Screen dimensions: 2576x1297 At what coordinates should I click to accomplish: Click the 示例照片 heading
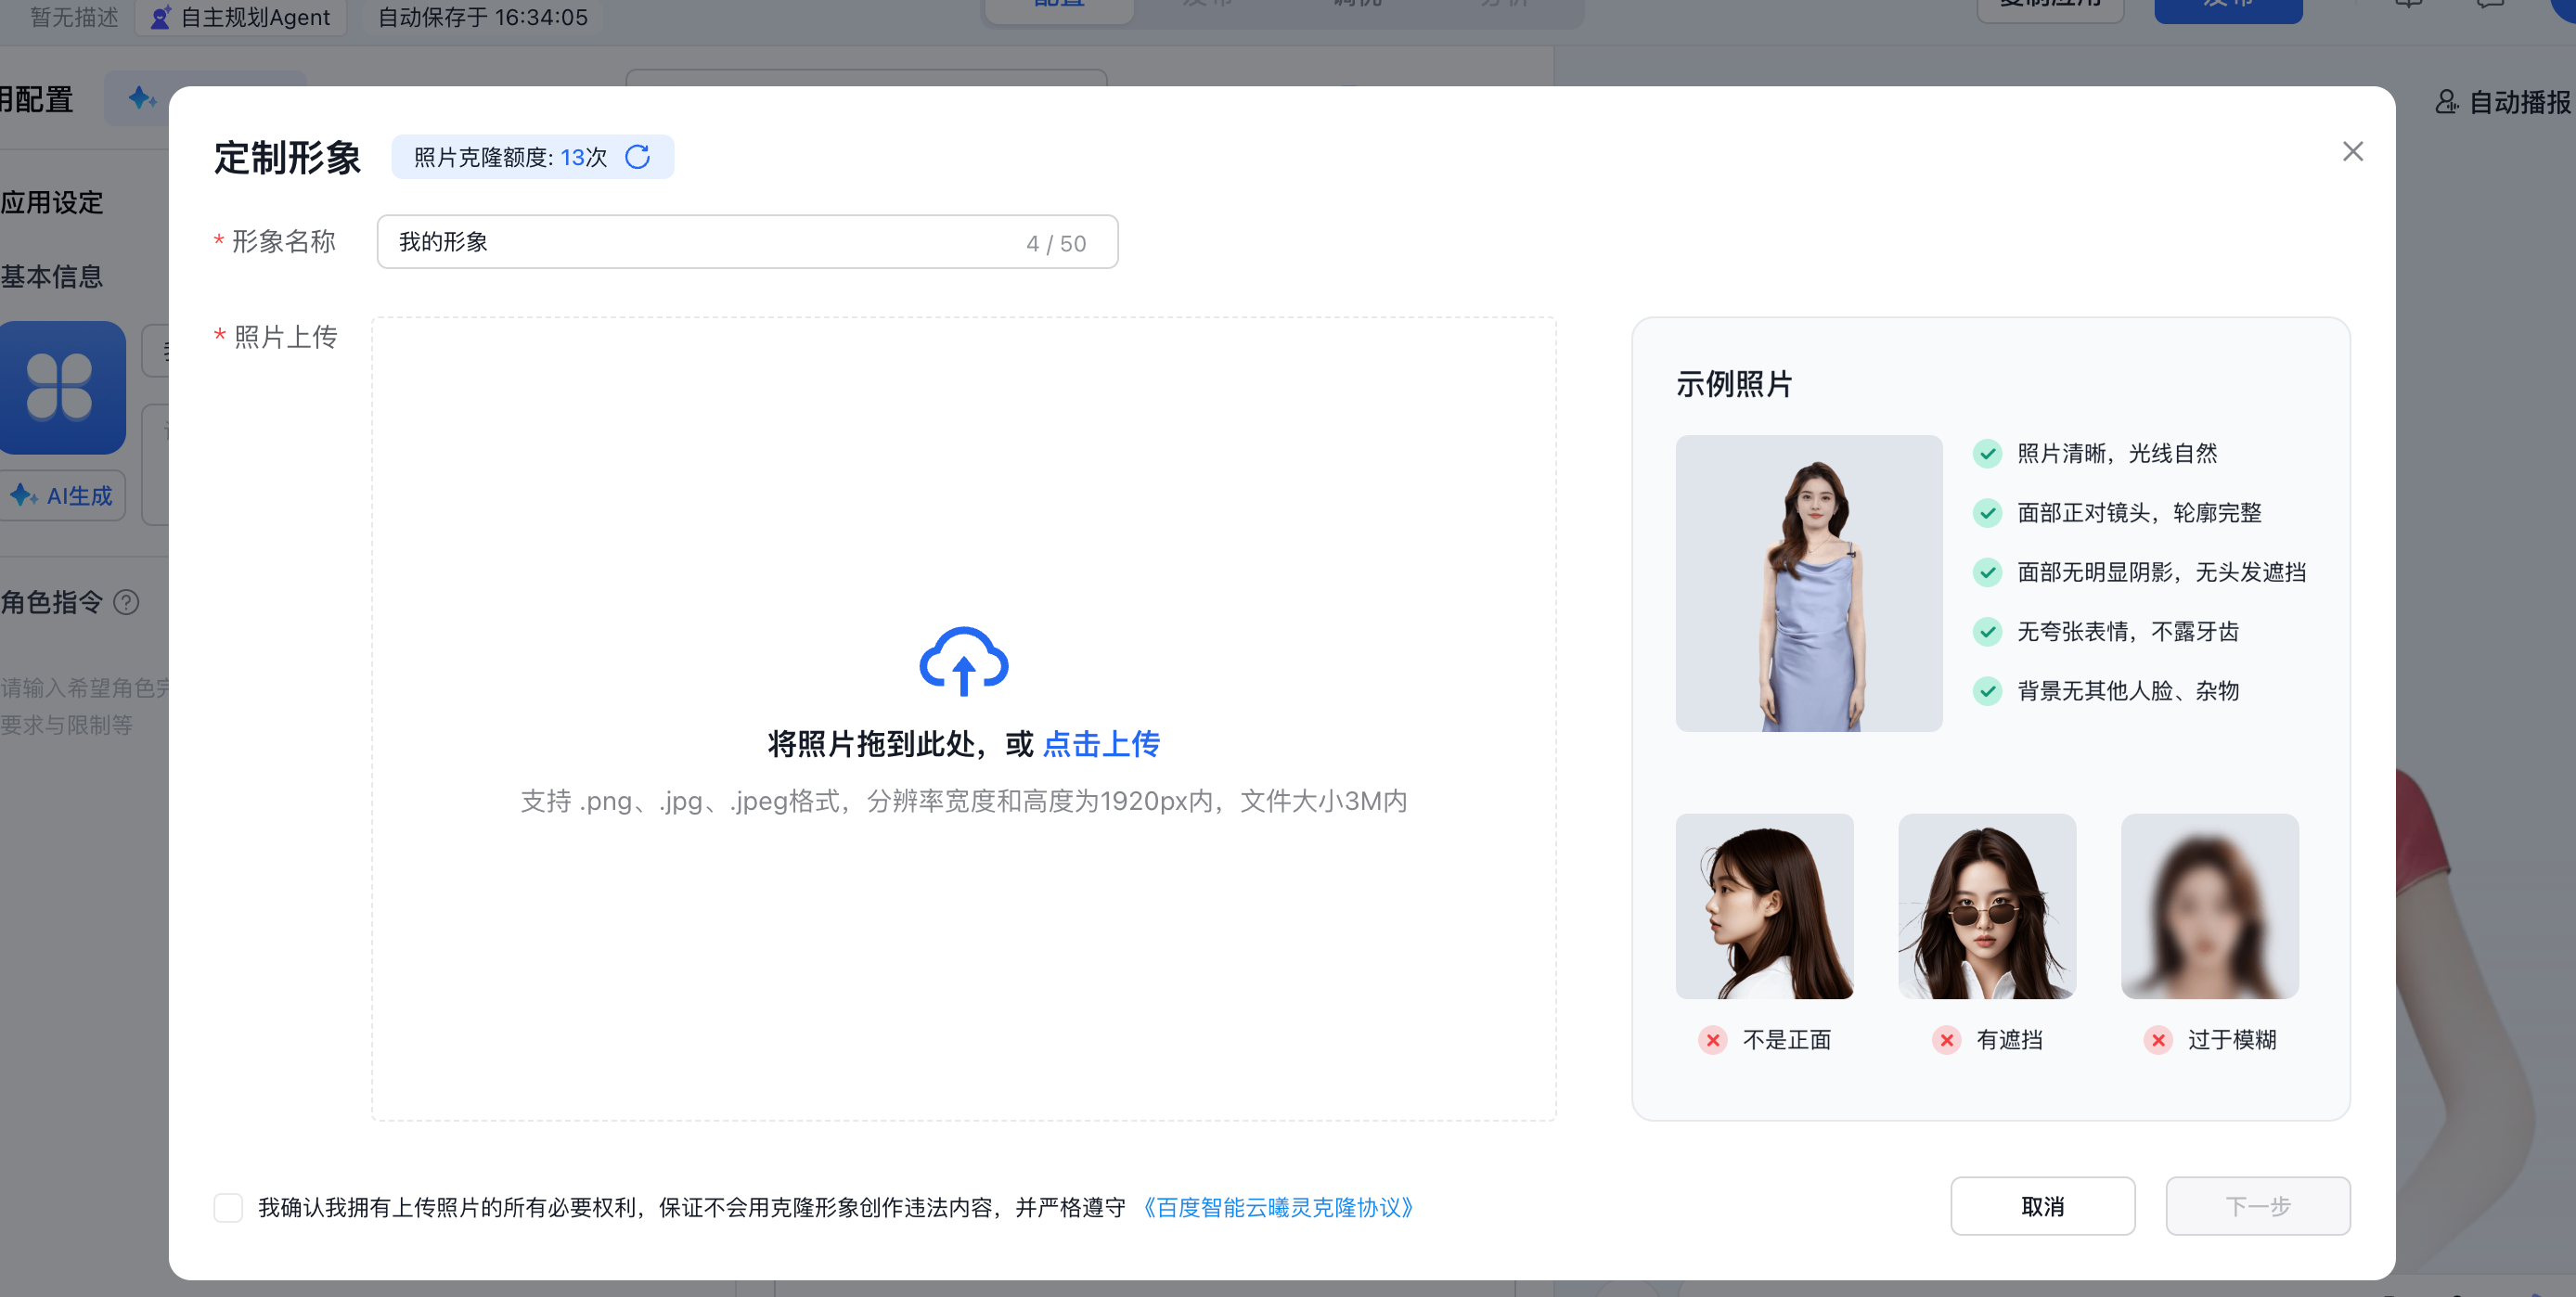click(x=1734, y=384)
